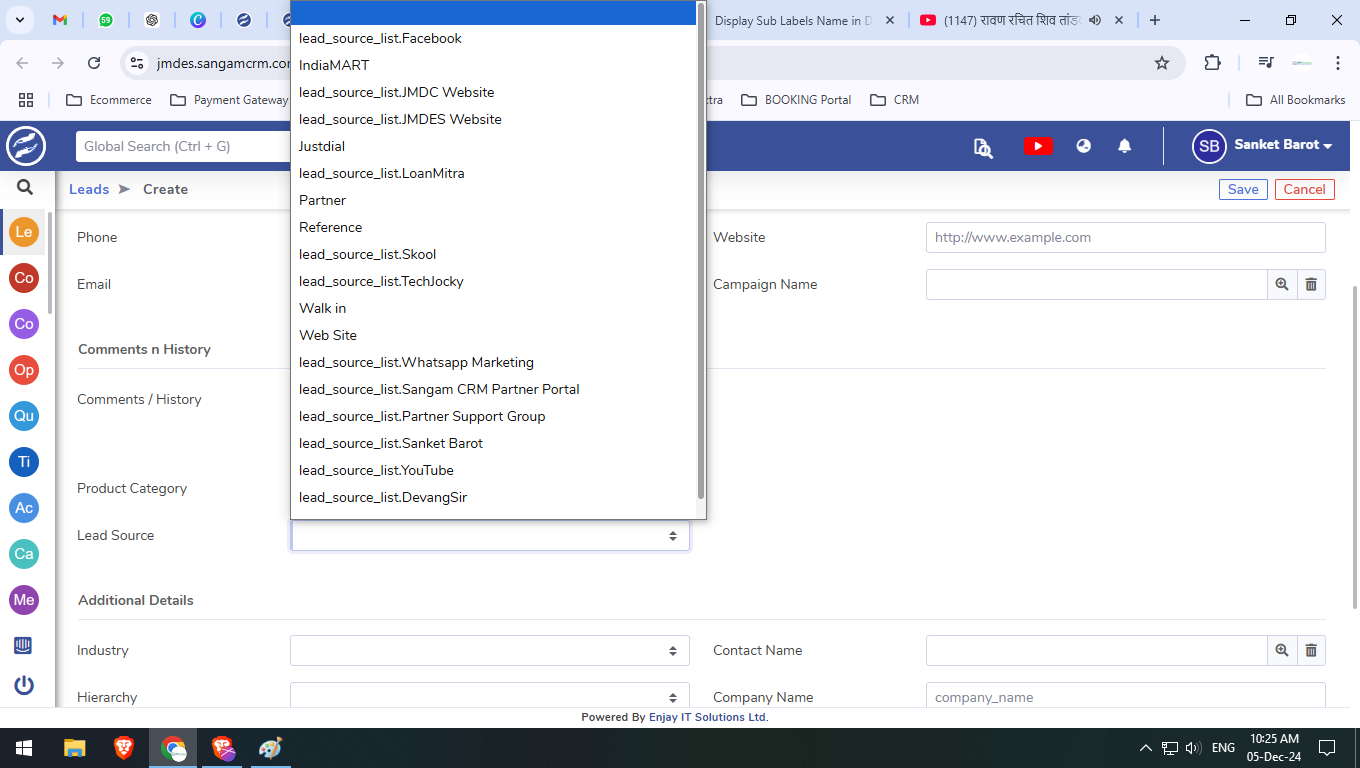
Task: Open the ChatGPT browser tab
Action: (x=152, y=20)
